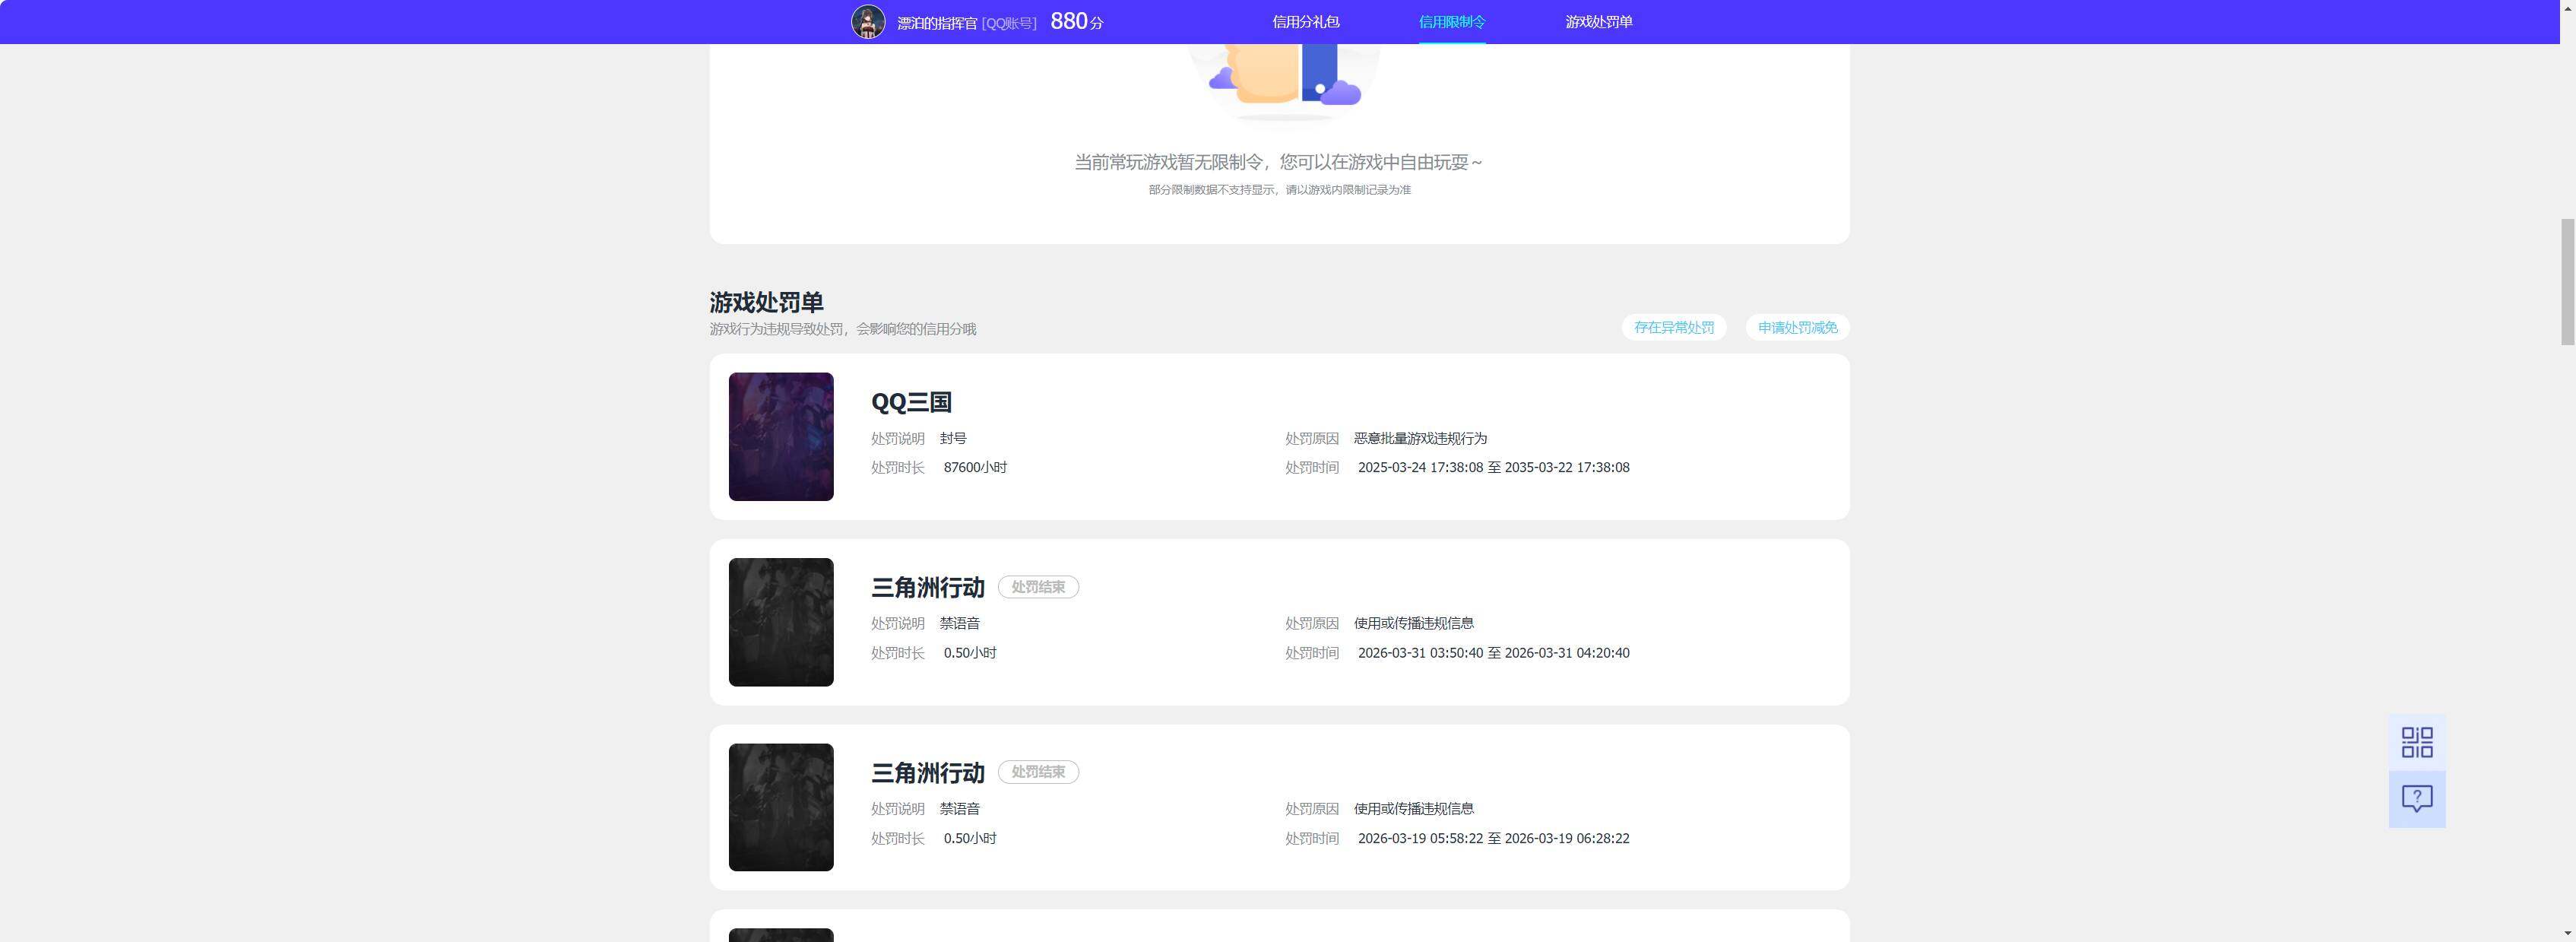The height and width of the screenshot is (942, 2576).
Task: Click the QQ三国 game title
Action: coord(911,402)
